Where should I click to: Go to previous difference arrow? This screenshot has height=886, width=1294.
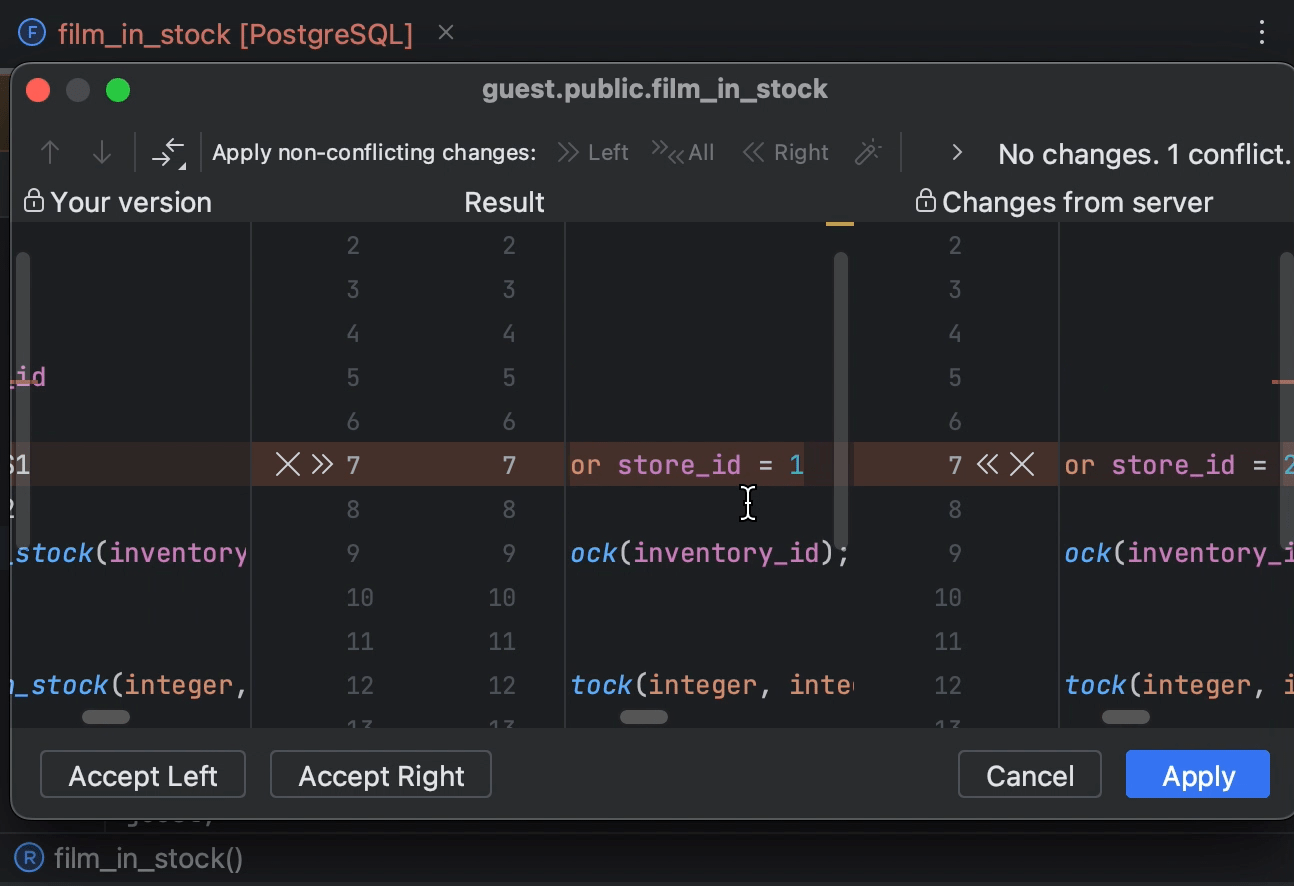[x=50, y=153]
